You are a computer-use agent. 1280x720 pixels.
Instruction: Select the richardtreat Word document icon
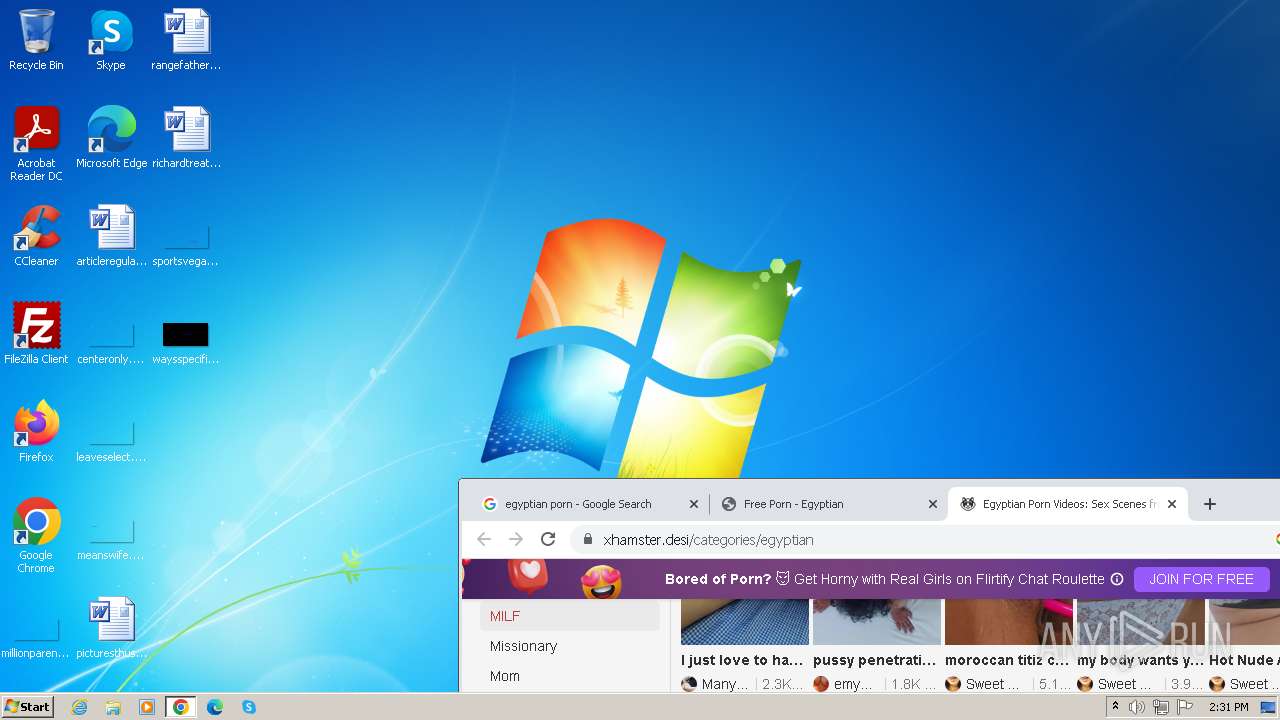pos(186,137)
